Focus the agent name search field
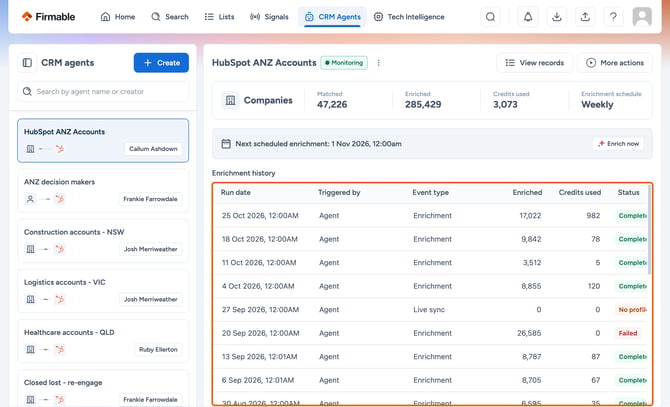Viewport: 670px width, 407px height. pyautogui.click(x=103, y=91)
